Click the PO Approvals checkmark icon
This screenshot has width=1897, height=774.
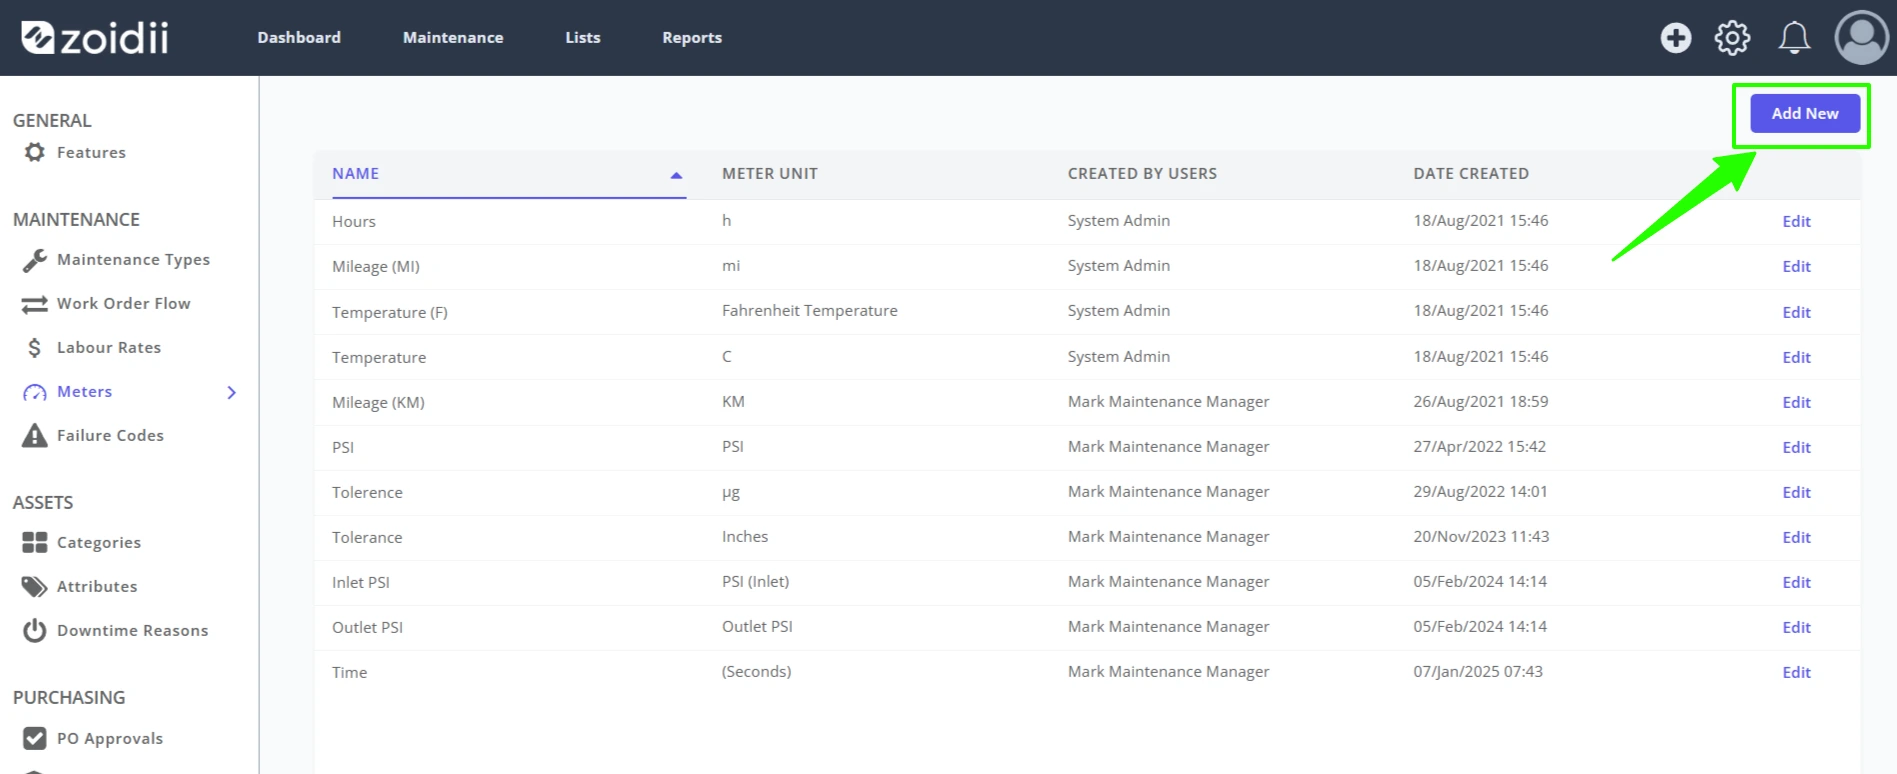pyautogui.click(x=35, y=739)
